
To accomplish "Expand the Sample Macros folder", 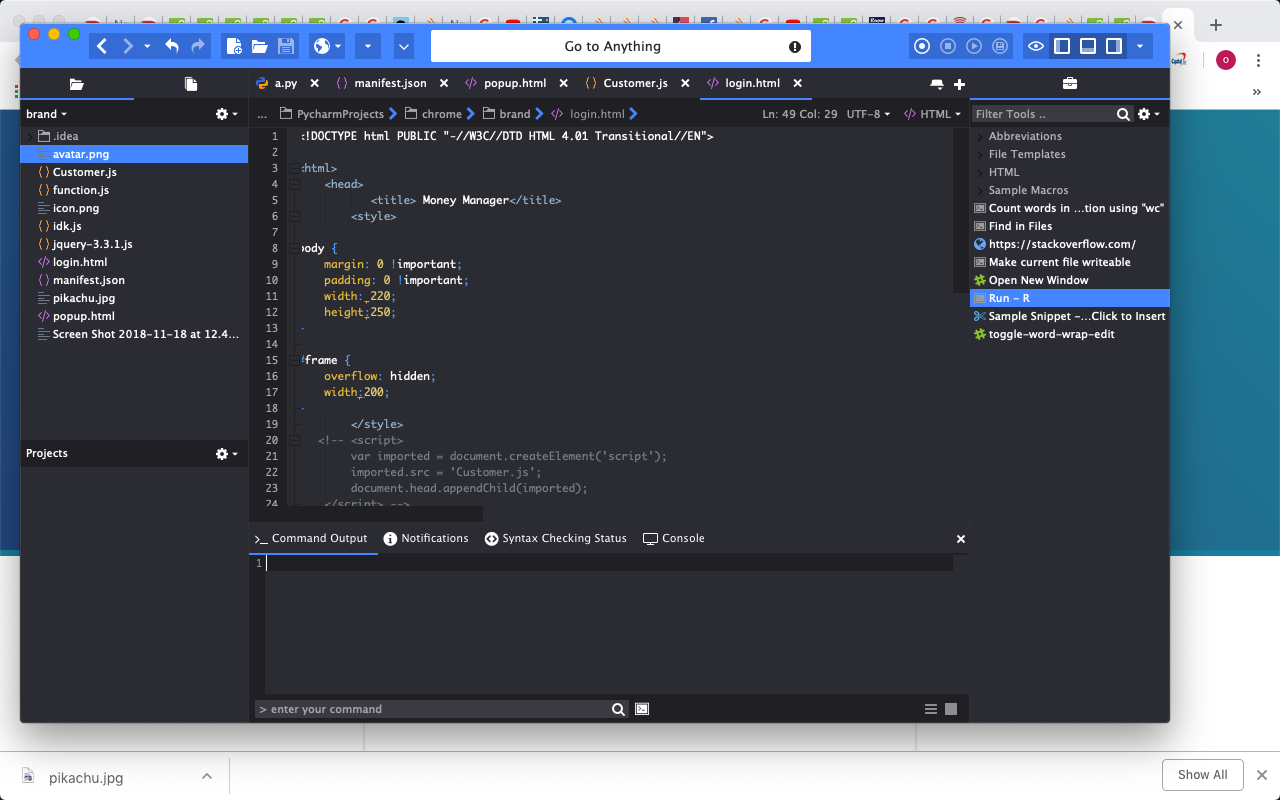I will pos(979,190).
